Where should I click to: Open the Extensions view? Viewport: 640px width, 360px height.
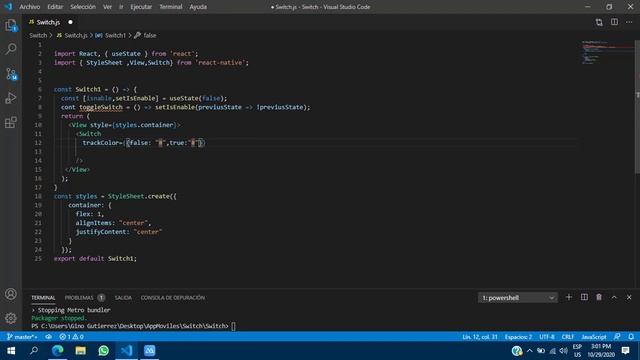click(11, 122)
